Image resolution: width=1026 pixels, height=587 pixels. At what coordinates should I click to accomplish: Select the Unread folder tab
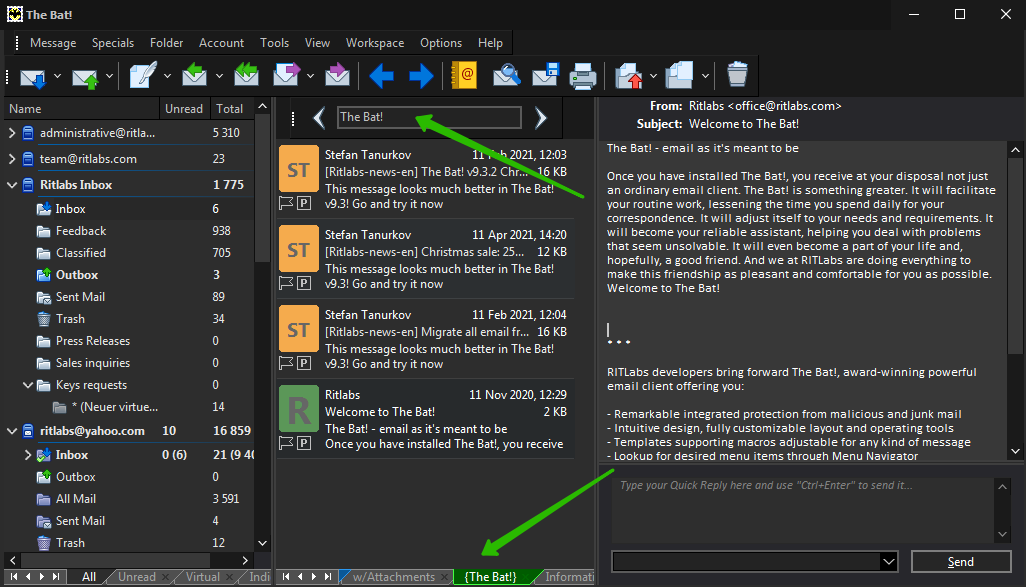[x=137, y=577]
